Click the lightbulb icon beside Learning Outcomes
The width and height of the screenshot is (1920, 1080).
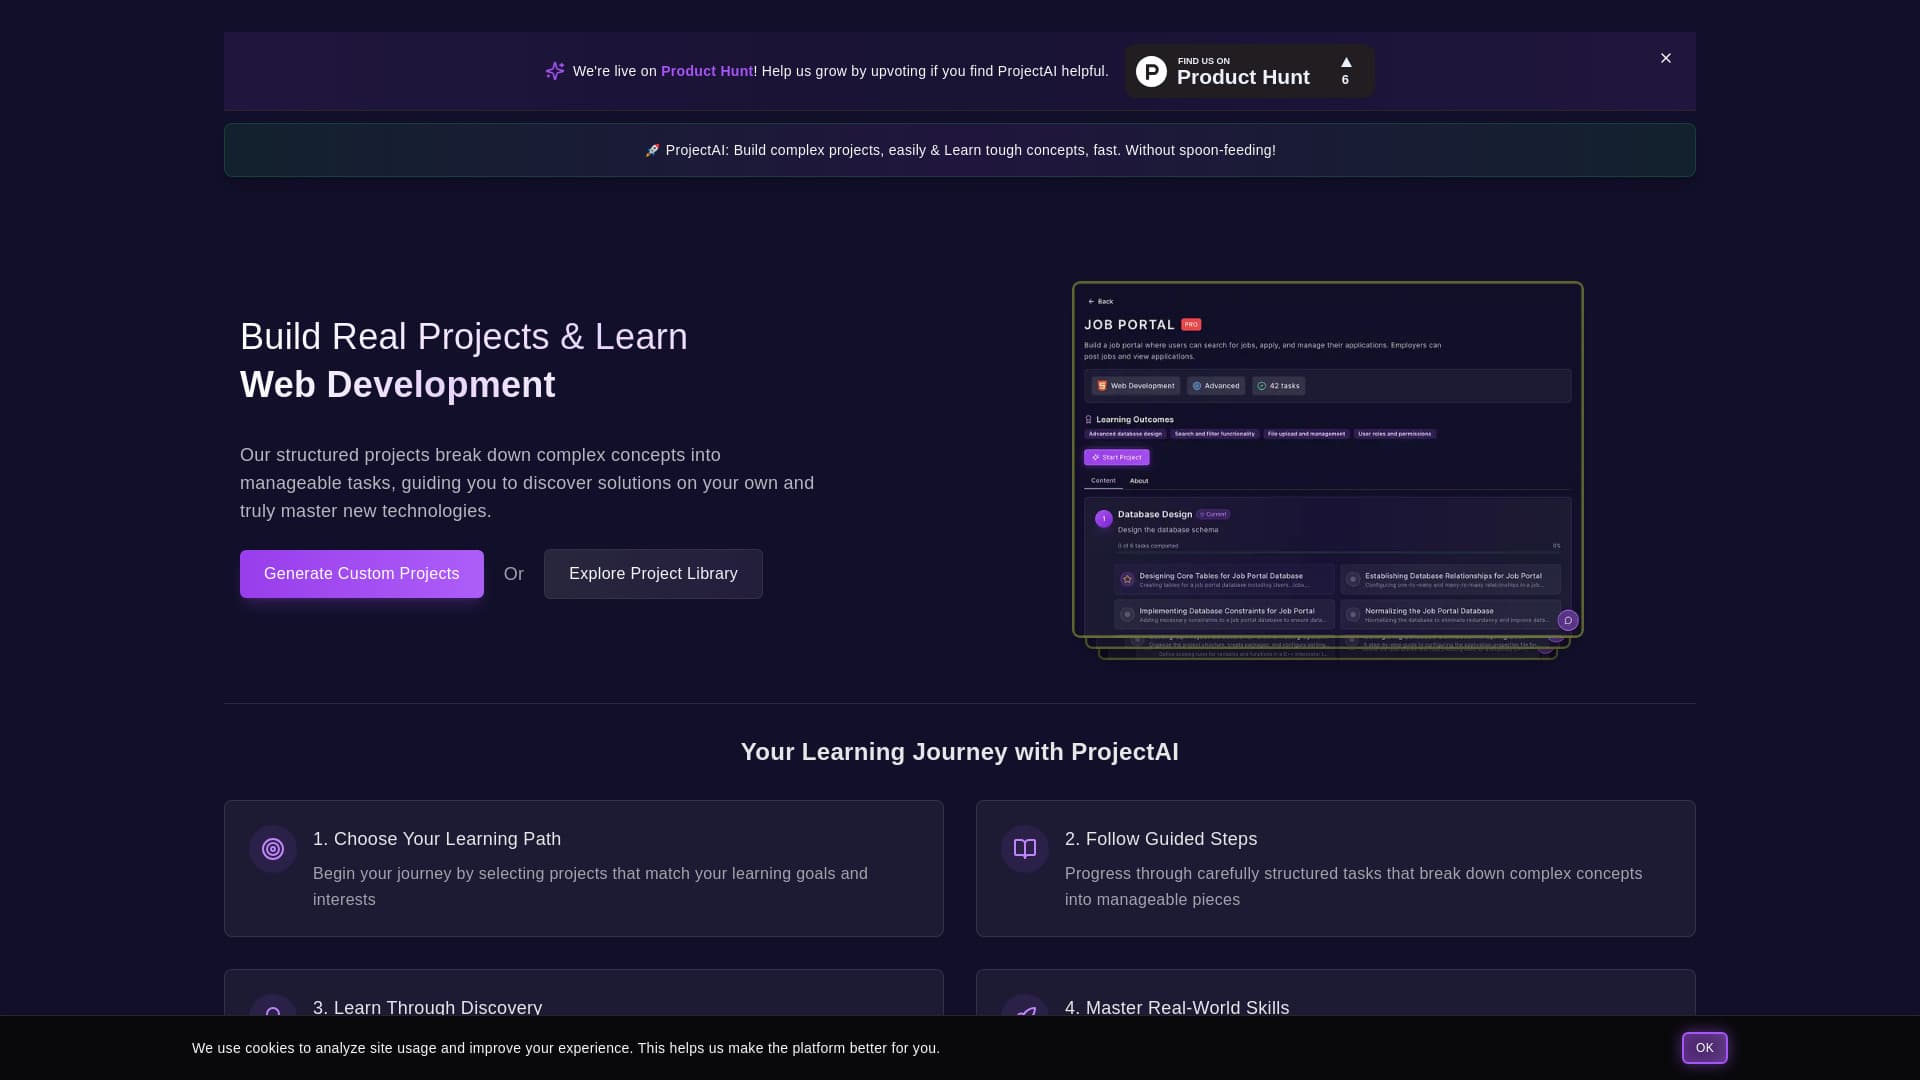[1088, 419]
